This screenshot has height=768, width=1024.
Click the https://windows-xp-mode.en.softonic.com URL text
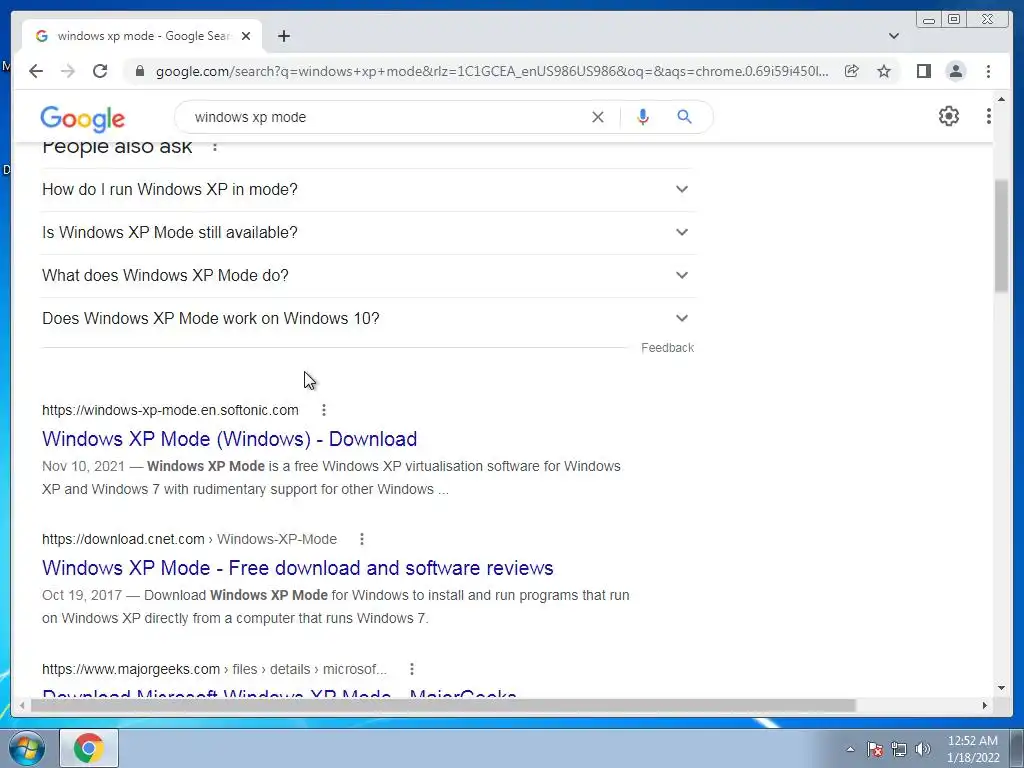pos(170,410)
